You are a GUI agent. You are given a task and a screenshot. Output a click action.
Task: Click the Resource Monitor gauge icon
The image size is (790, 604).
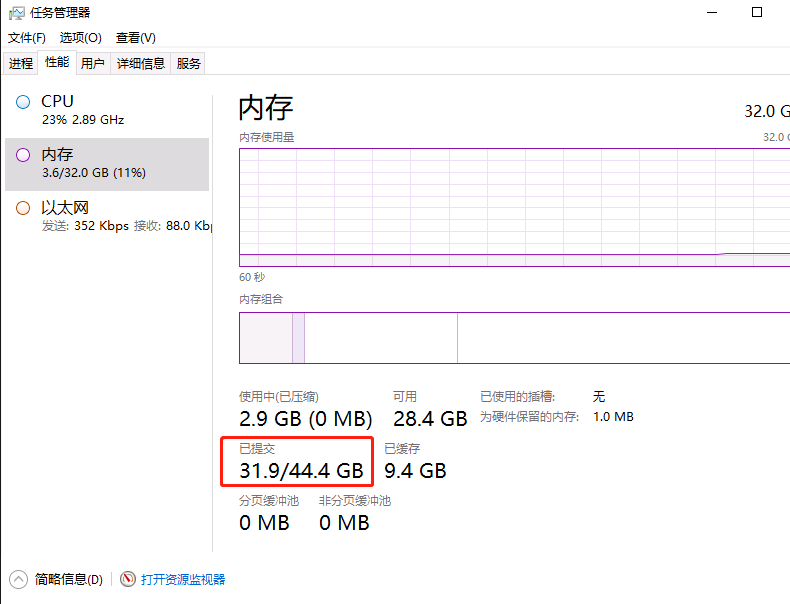coord(128,579)
